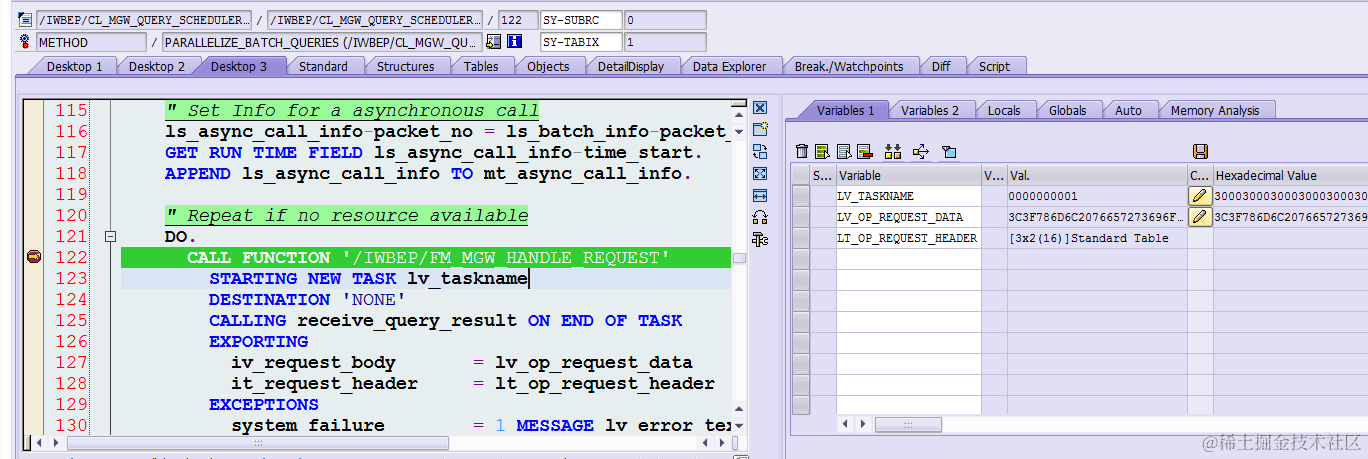Screen dimensions: 1368x459
Task: Click the orange save icon above the C column
Action: coord(1201,151)
